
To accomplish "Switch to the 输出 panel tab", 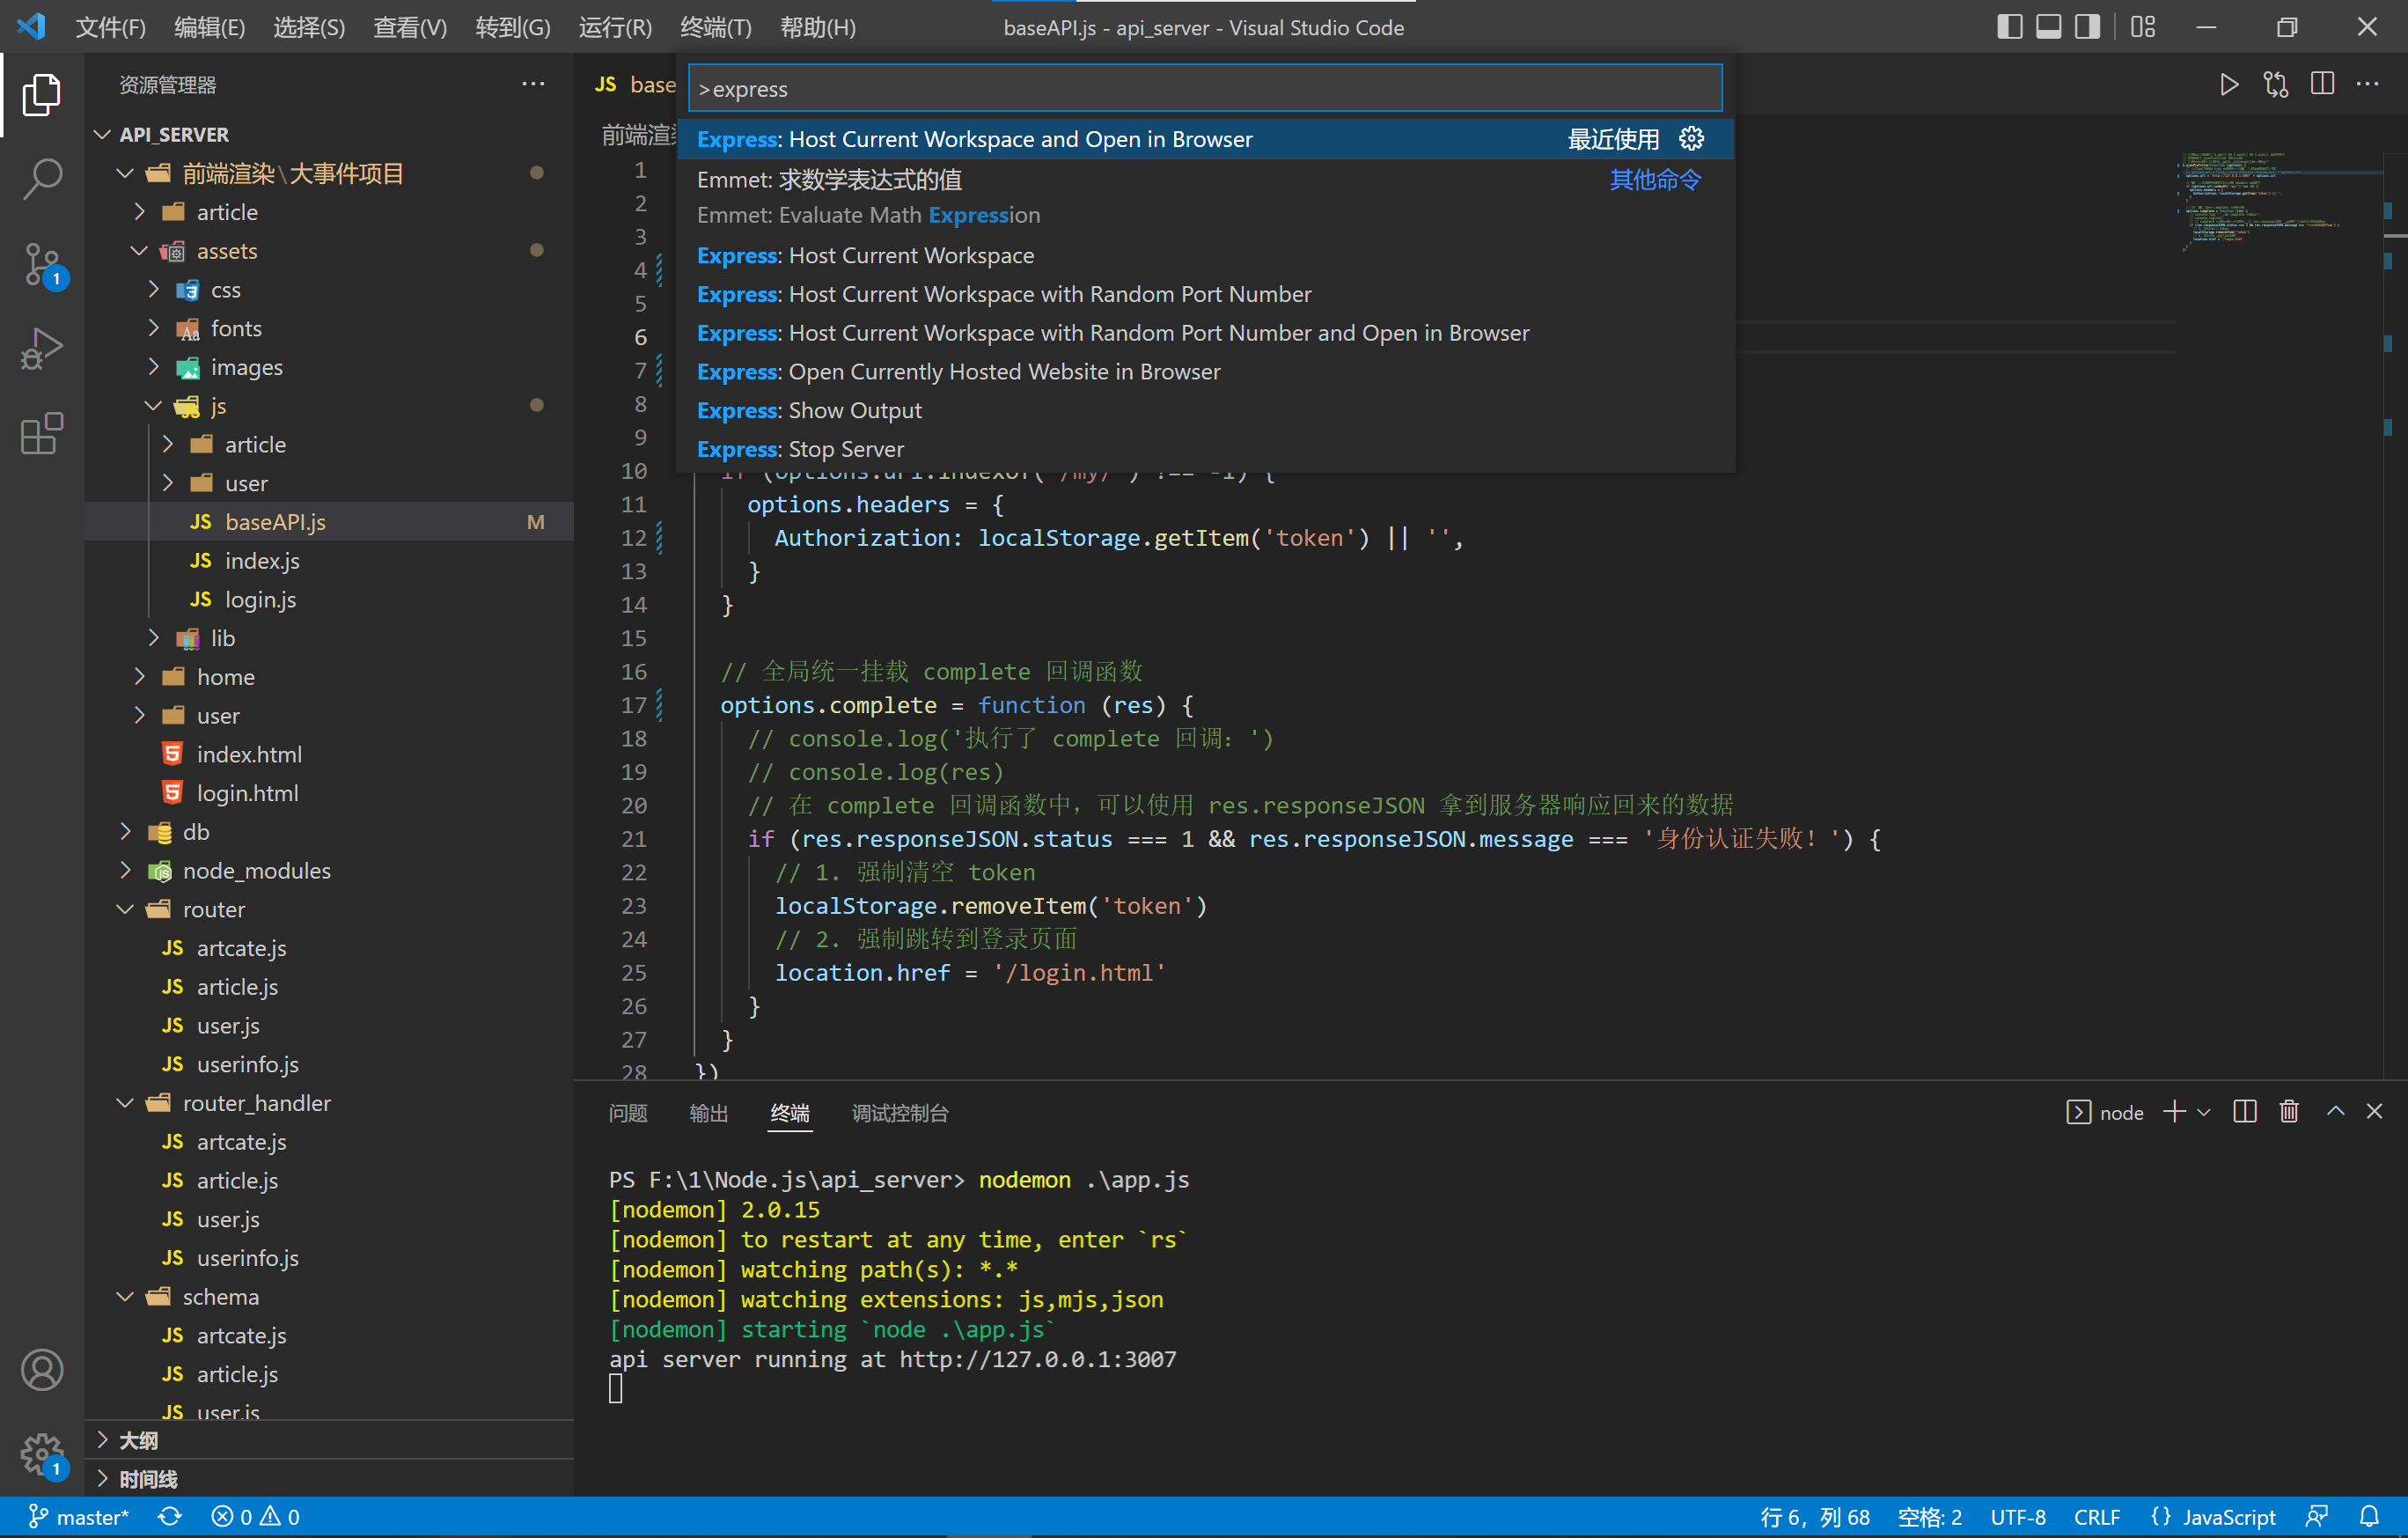I will click(x=708, y=1113).
